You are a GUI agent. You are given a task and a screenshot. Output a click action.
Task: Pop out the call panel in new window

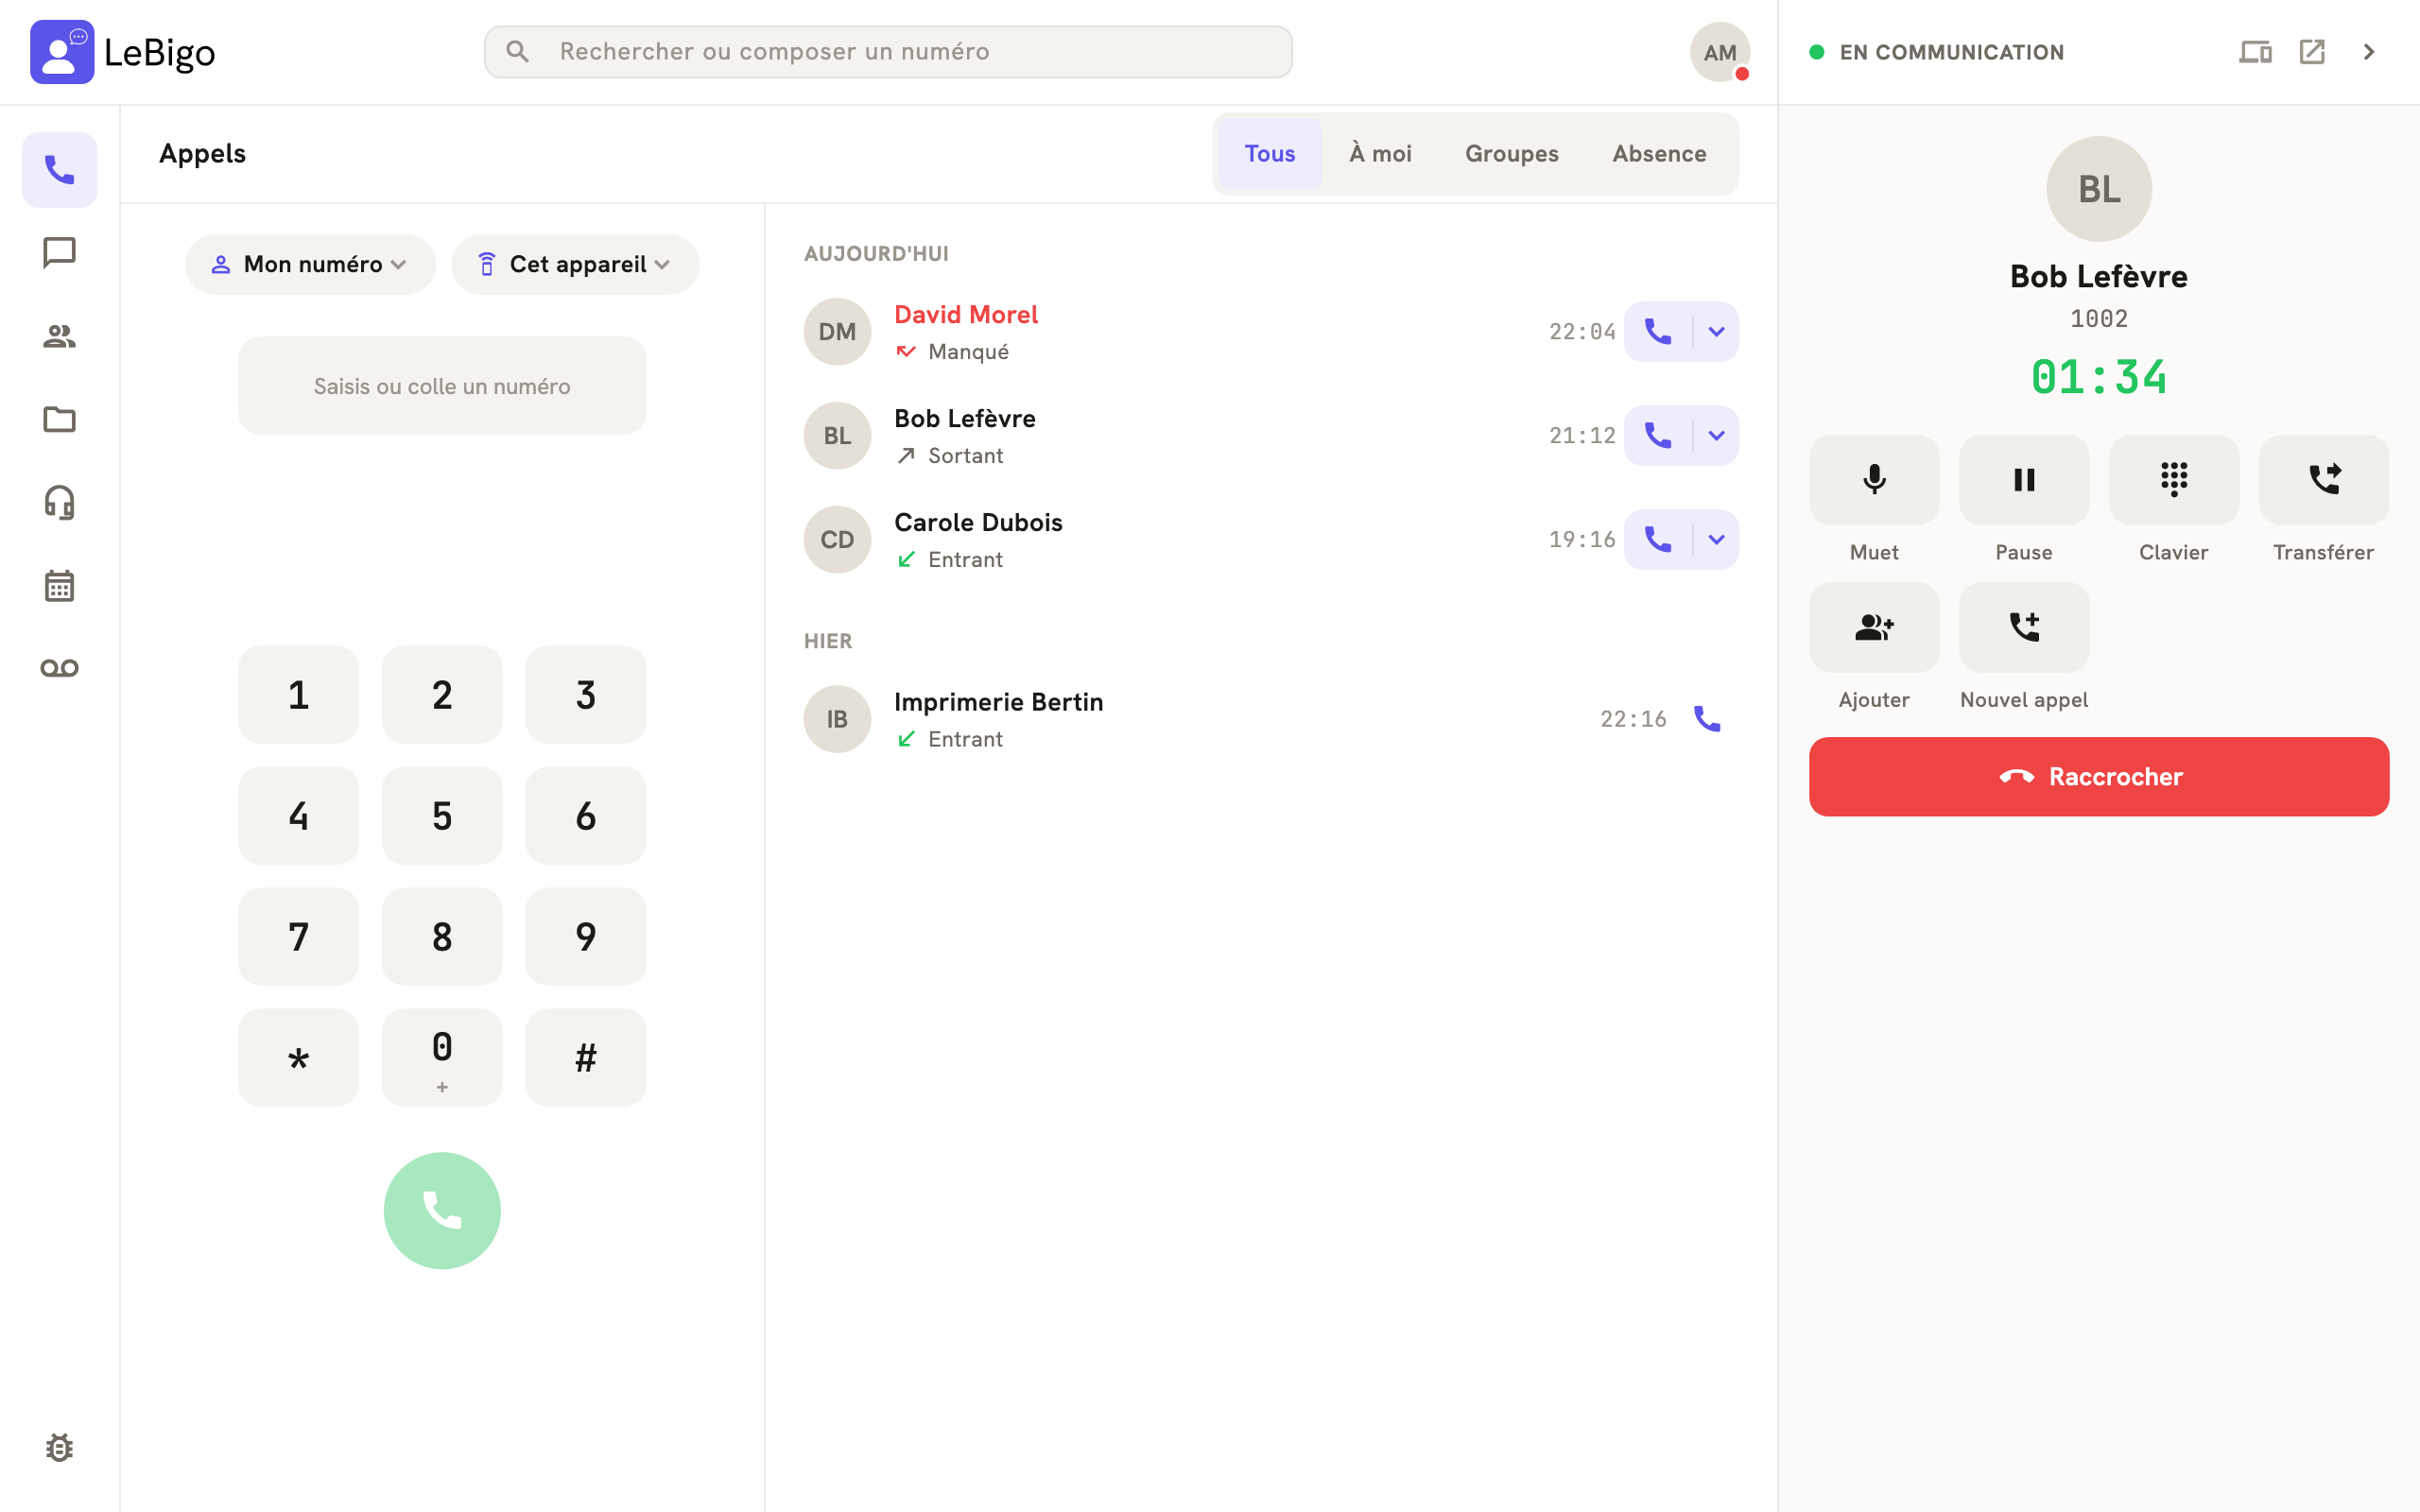[x=2312, y=52]
